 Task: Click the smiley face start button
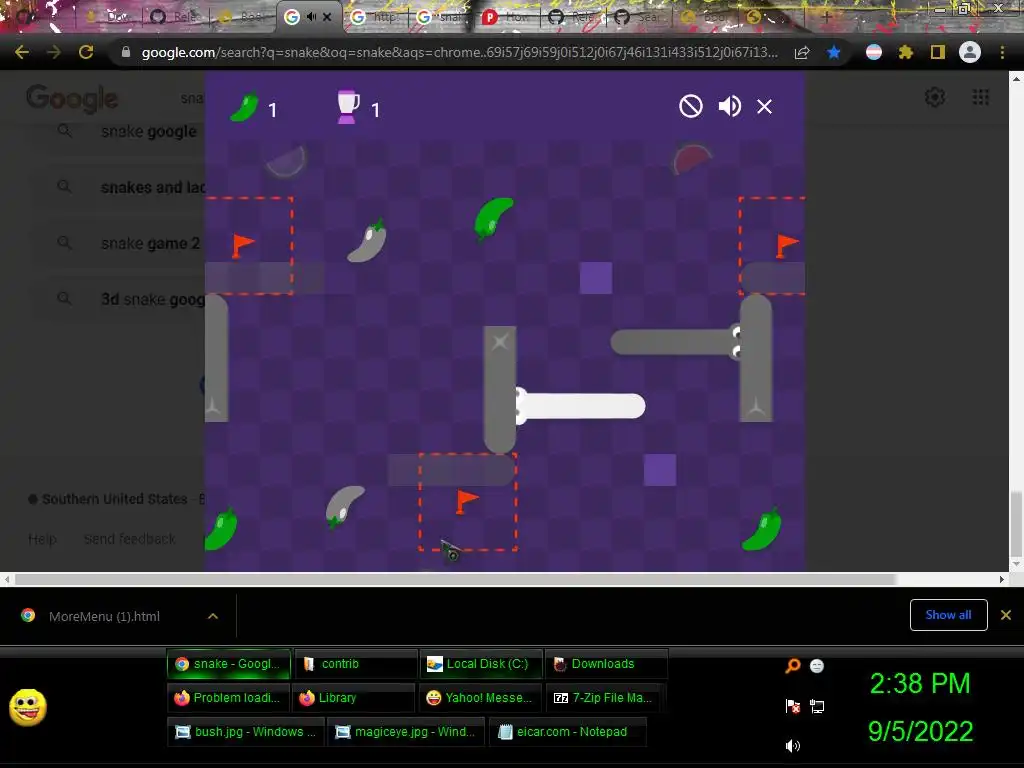(27, 707)
